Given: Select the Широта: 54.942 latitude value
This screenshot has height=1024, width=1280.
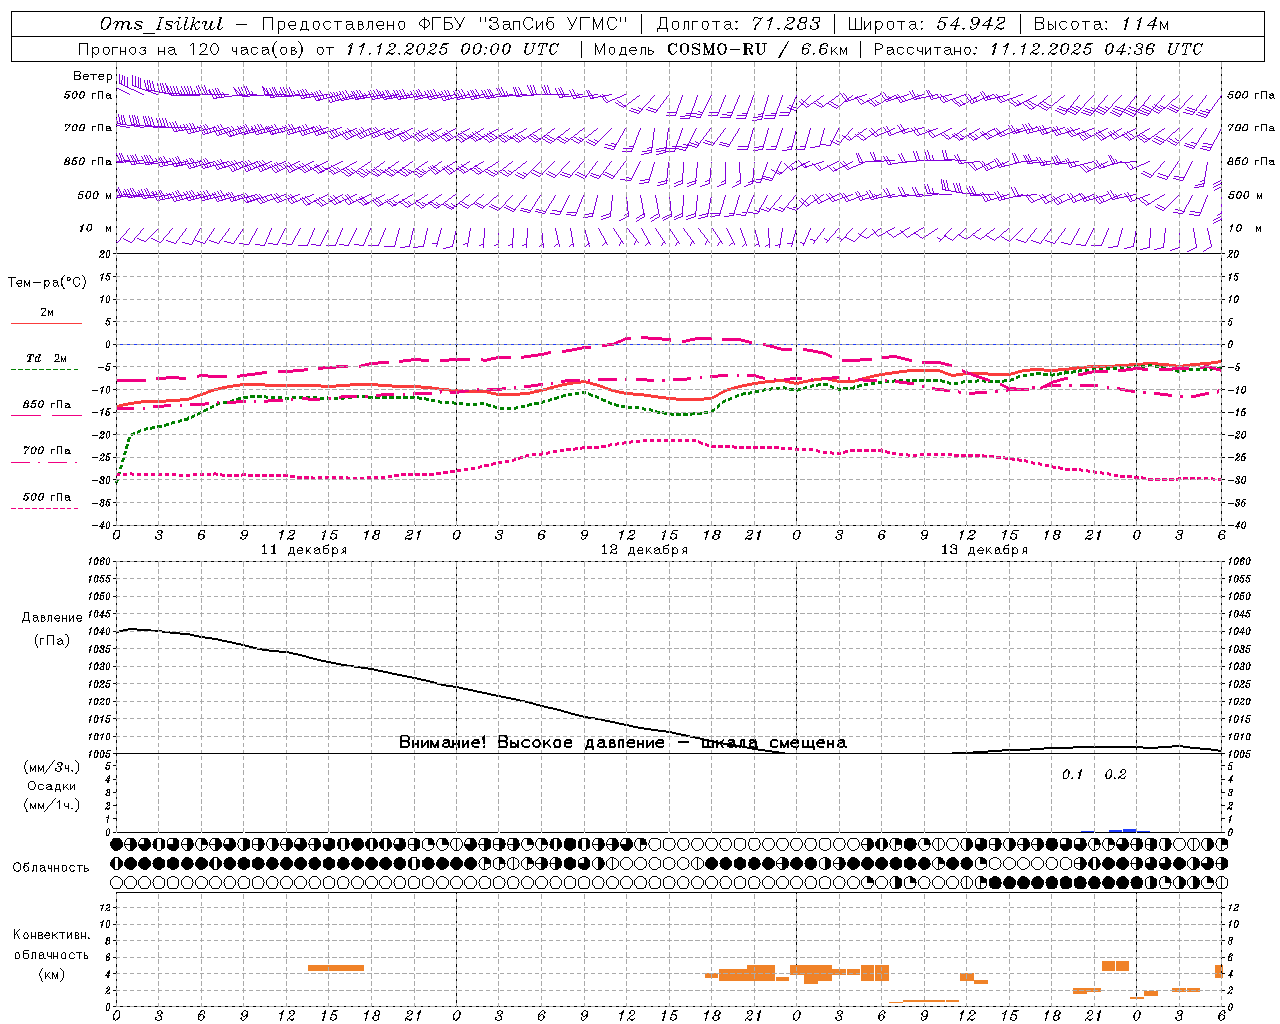Looking at the screenshot, I should coord(926,24).
